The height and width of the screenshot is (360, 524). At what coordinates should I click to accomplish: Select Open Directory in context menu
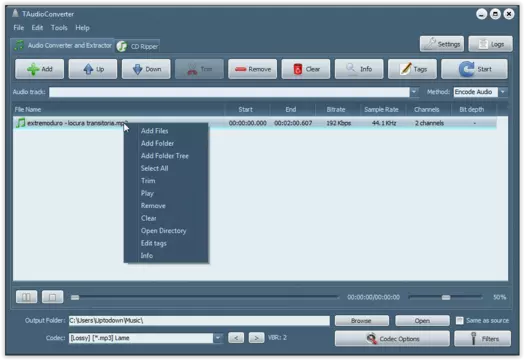click(163, 231)
